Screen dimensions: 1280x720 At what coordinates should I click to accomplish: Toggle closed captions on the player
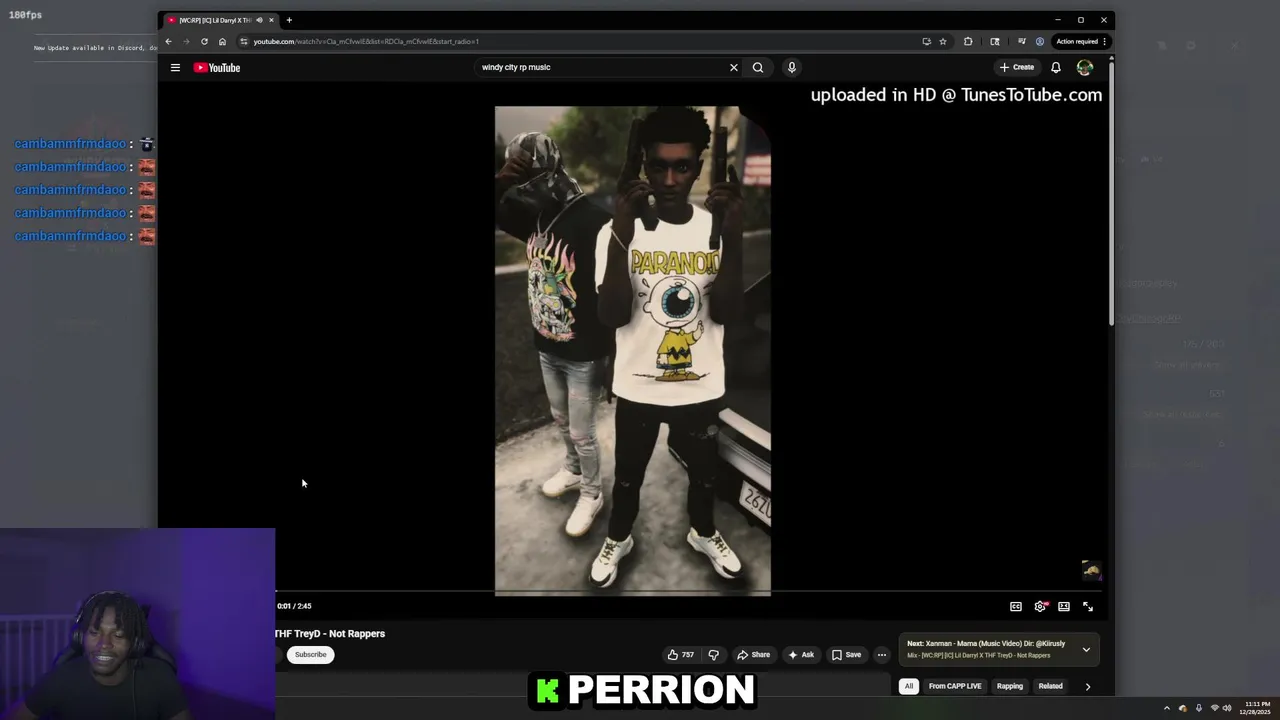[x=1016, y=606]
